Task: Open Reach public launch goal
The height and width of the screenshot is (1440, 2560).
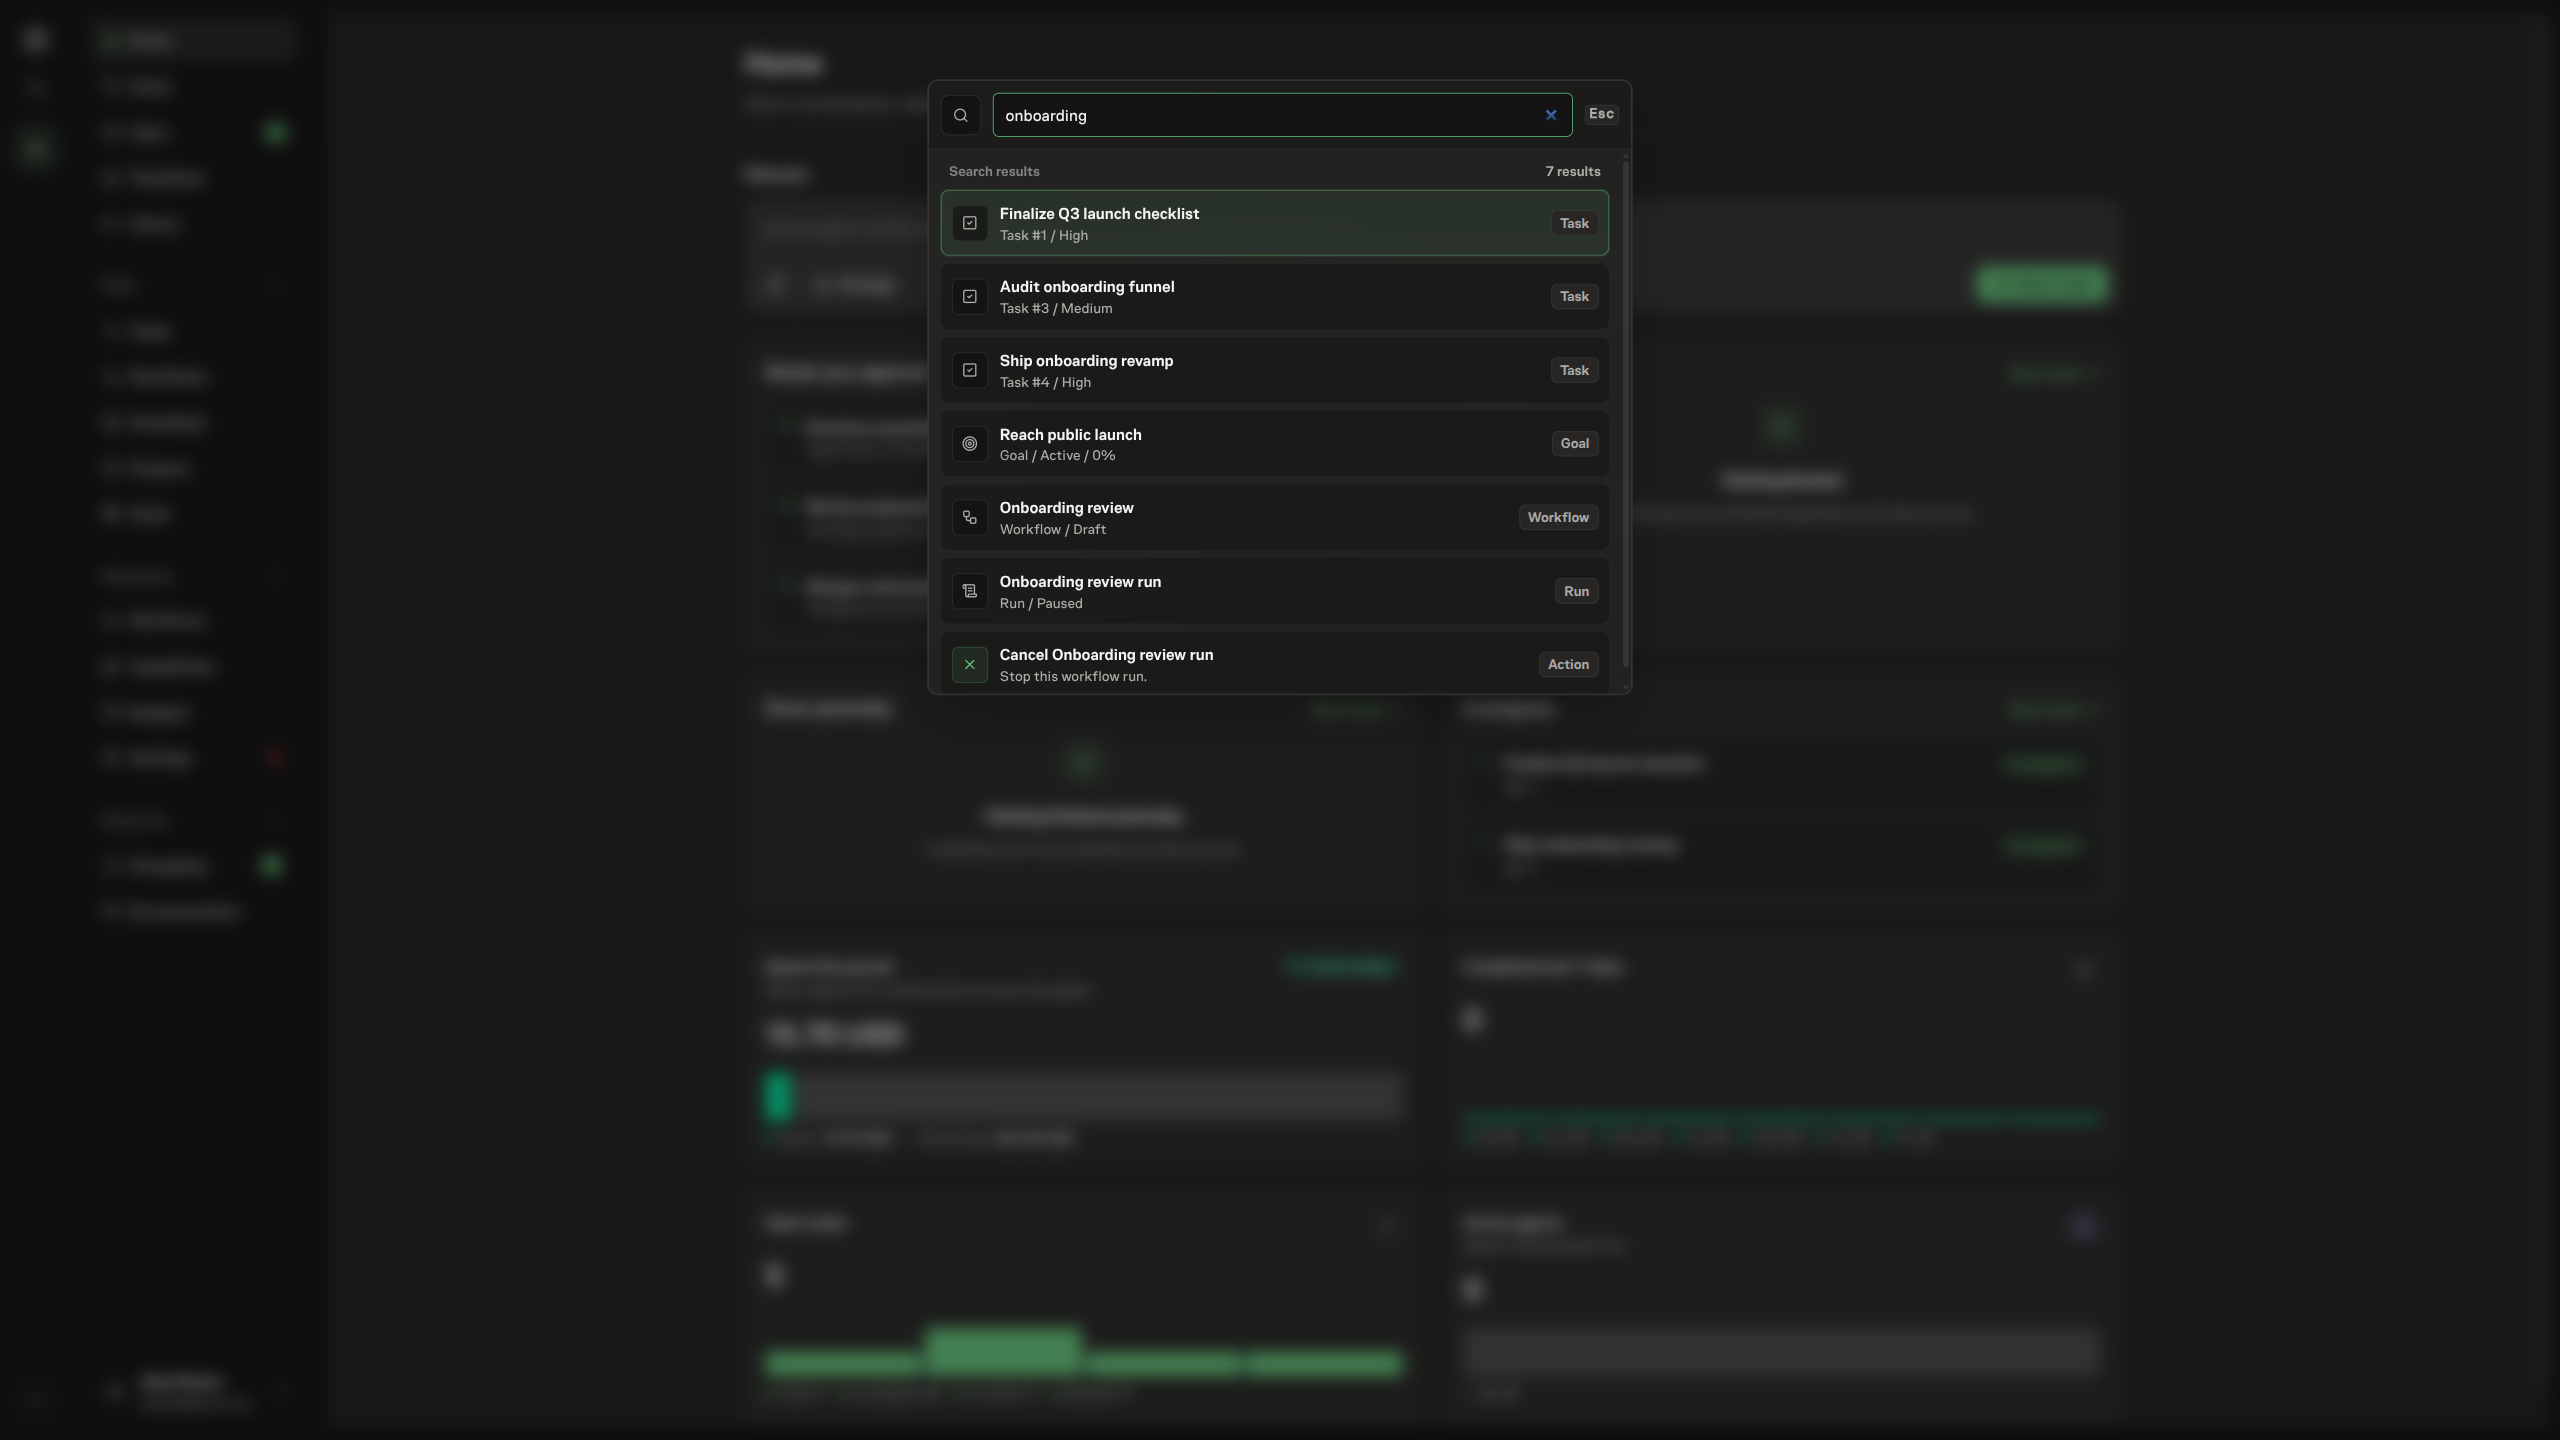Action: pos(1274,444)
